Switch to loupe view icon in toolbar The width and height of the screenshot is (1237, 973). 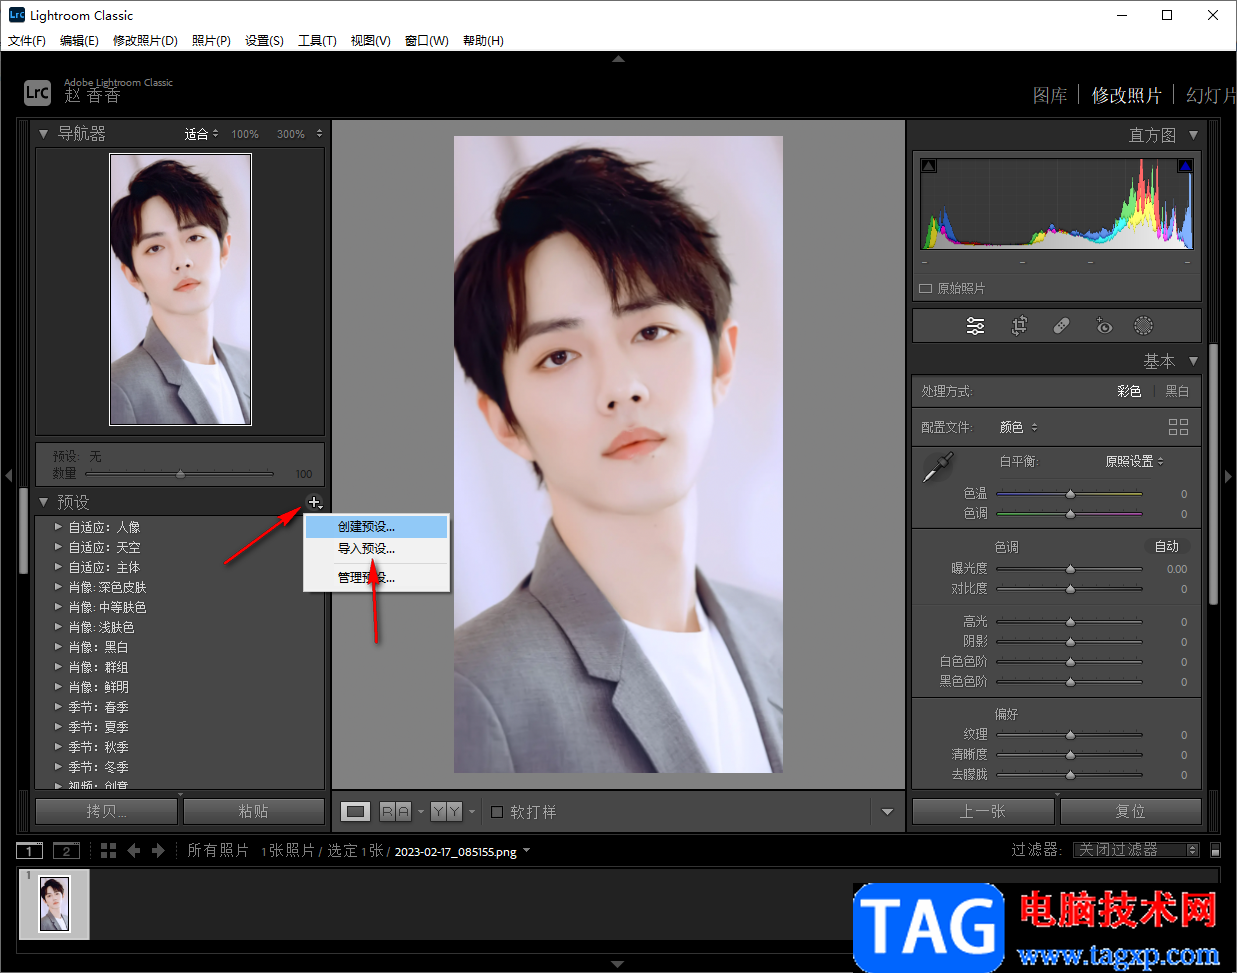[355, 812]
